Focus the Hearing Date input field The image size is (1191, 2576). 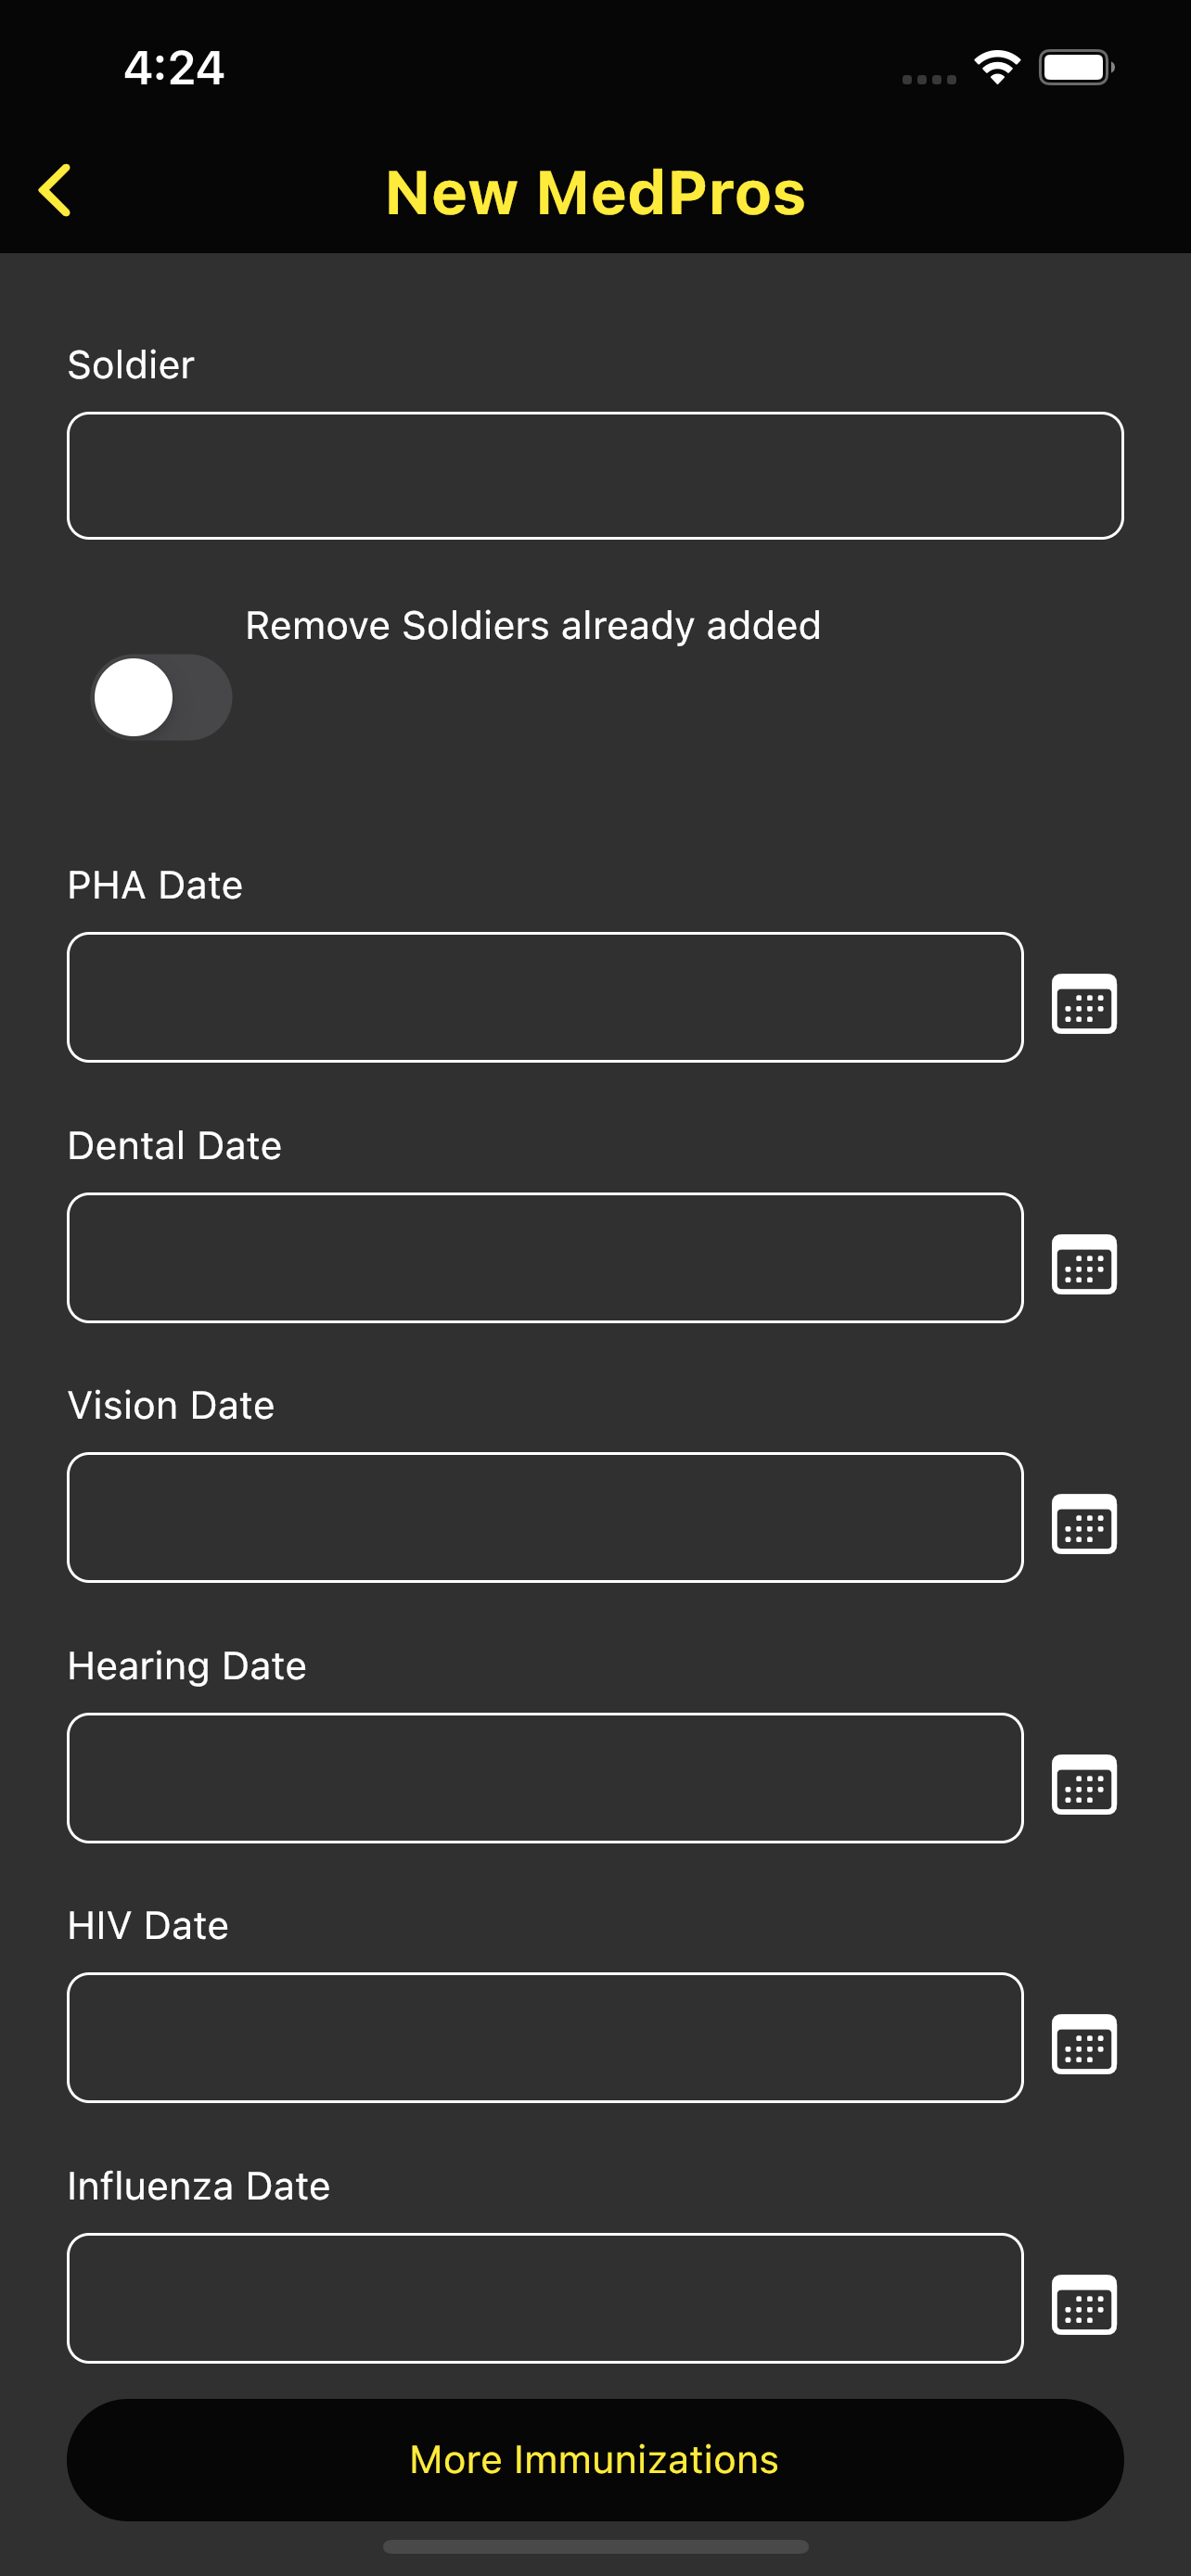tap(545, 1777)
